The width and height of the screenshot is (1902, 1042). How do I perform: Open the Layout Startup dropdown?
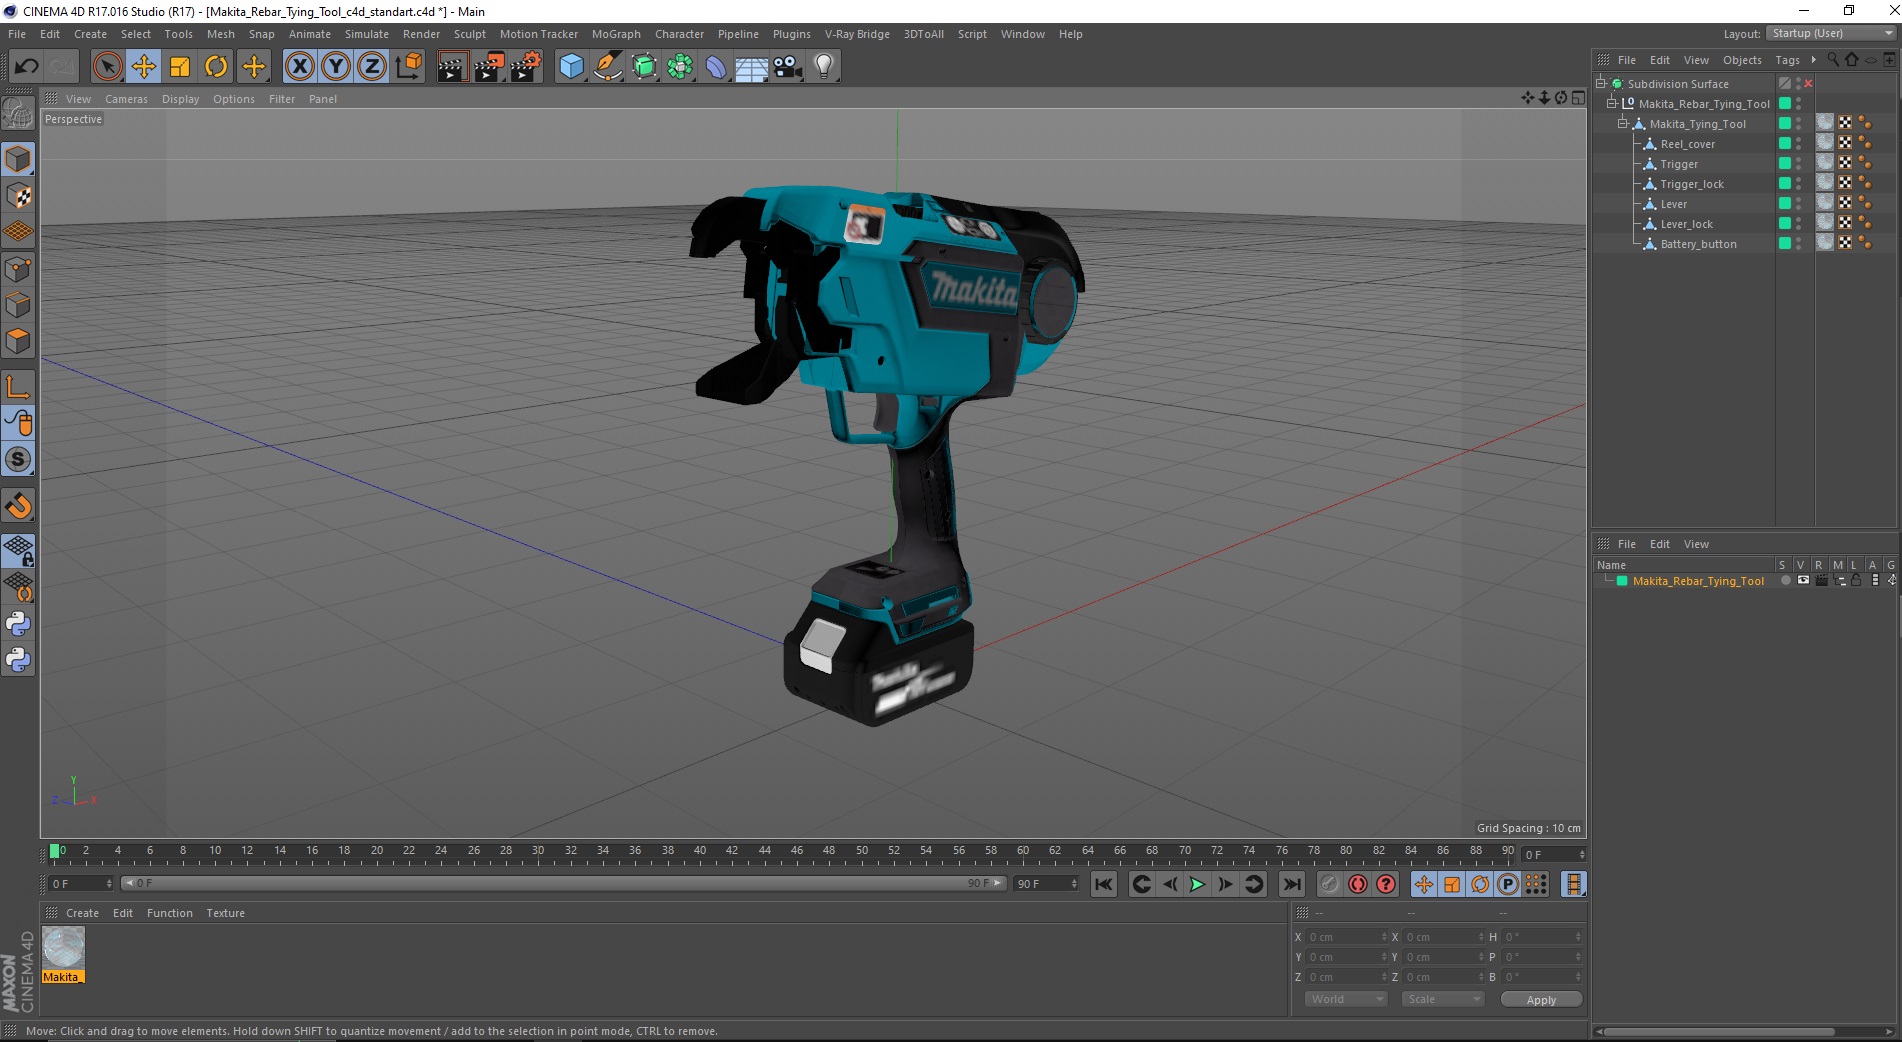coord(1830,33)
